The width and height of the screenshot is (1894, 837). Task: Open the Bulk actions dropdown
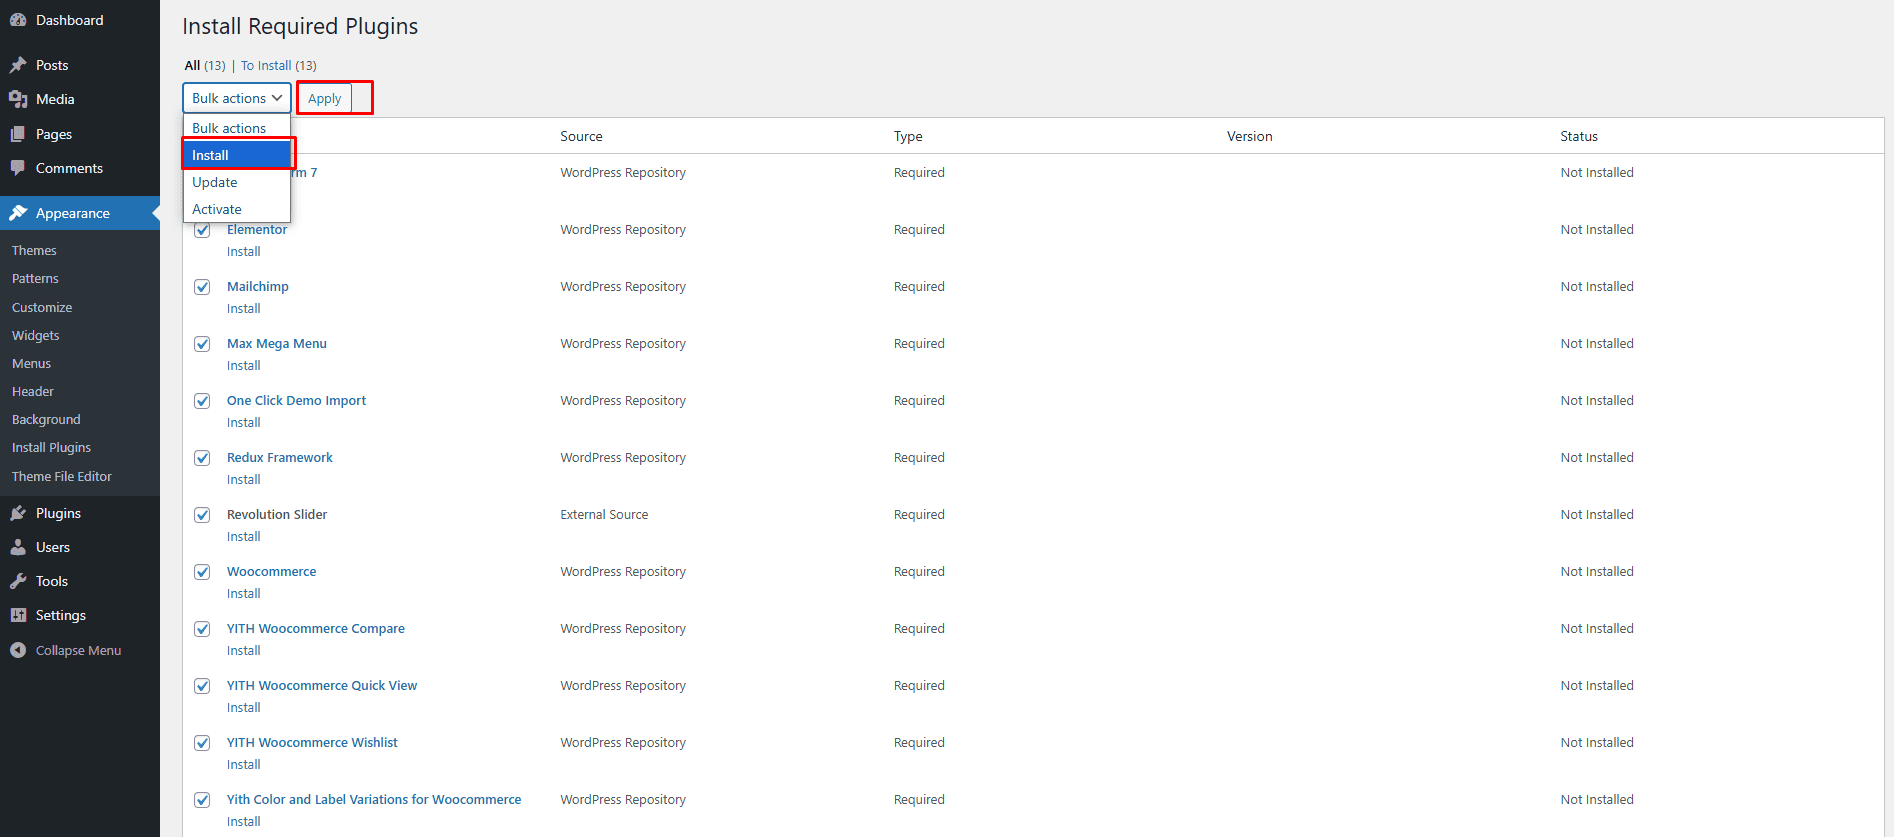(237, 98)
